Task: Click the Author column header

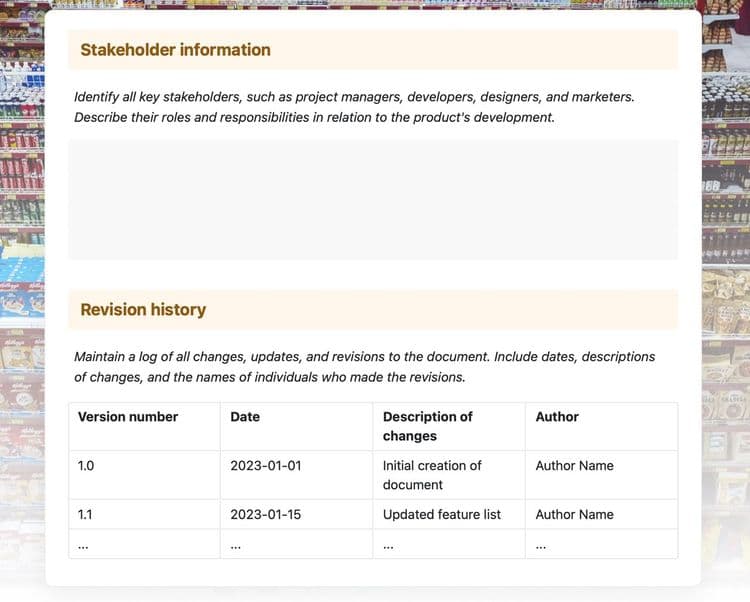Action: coord(602,427)
